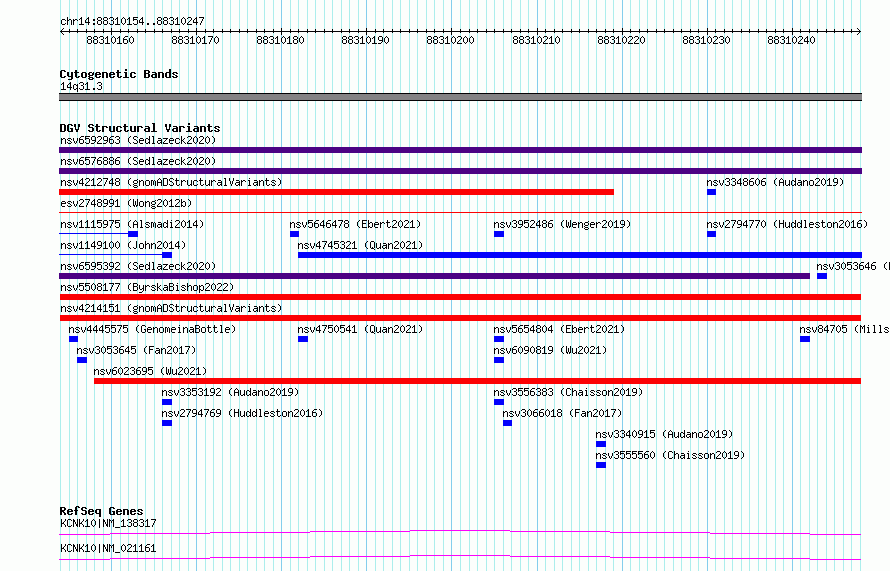Open nsv4212748 (gnomADStructuralVariants) variant

pyautogui.click(x=171, y=182)
